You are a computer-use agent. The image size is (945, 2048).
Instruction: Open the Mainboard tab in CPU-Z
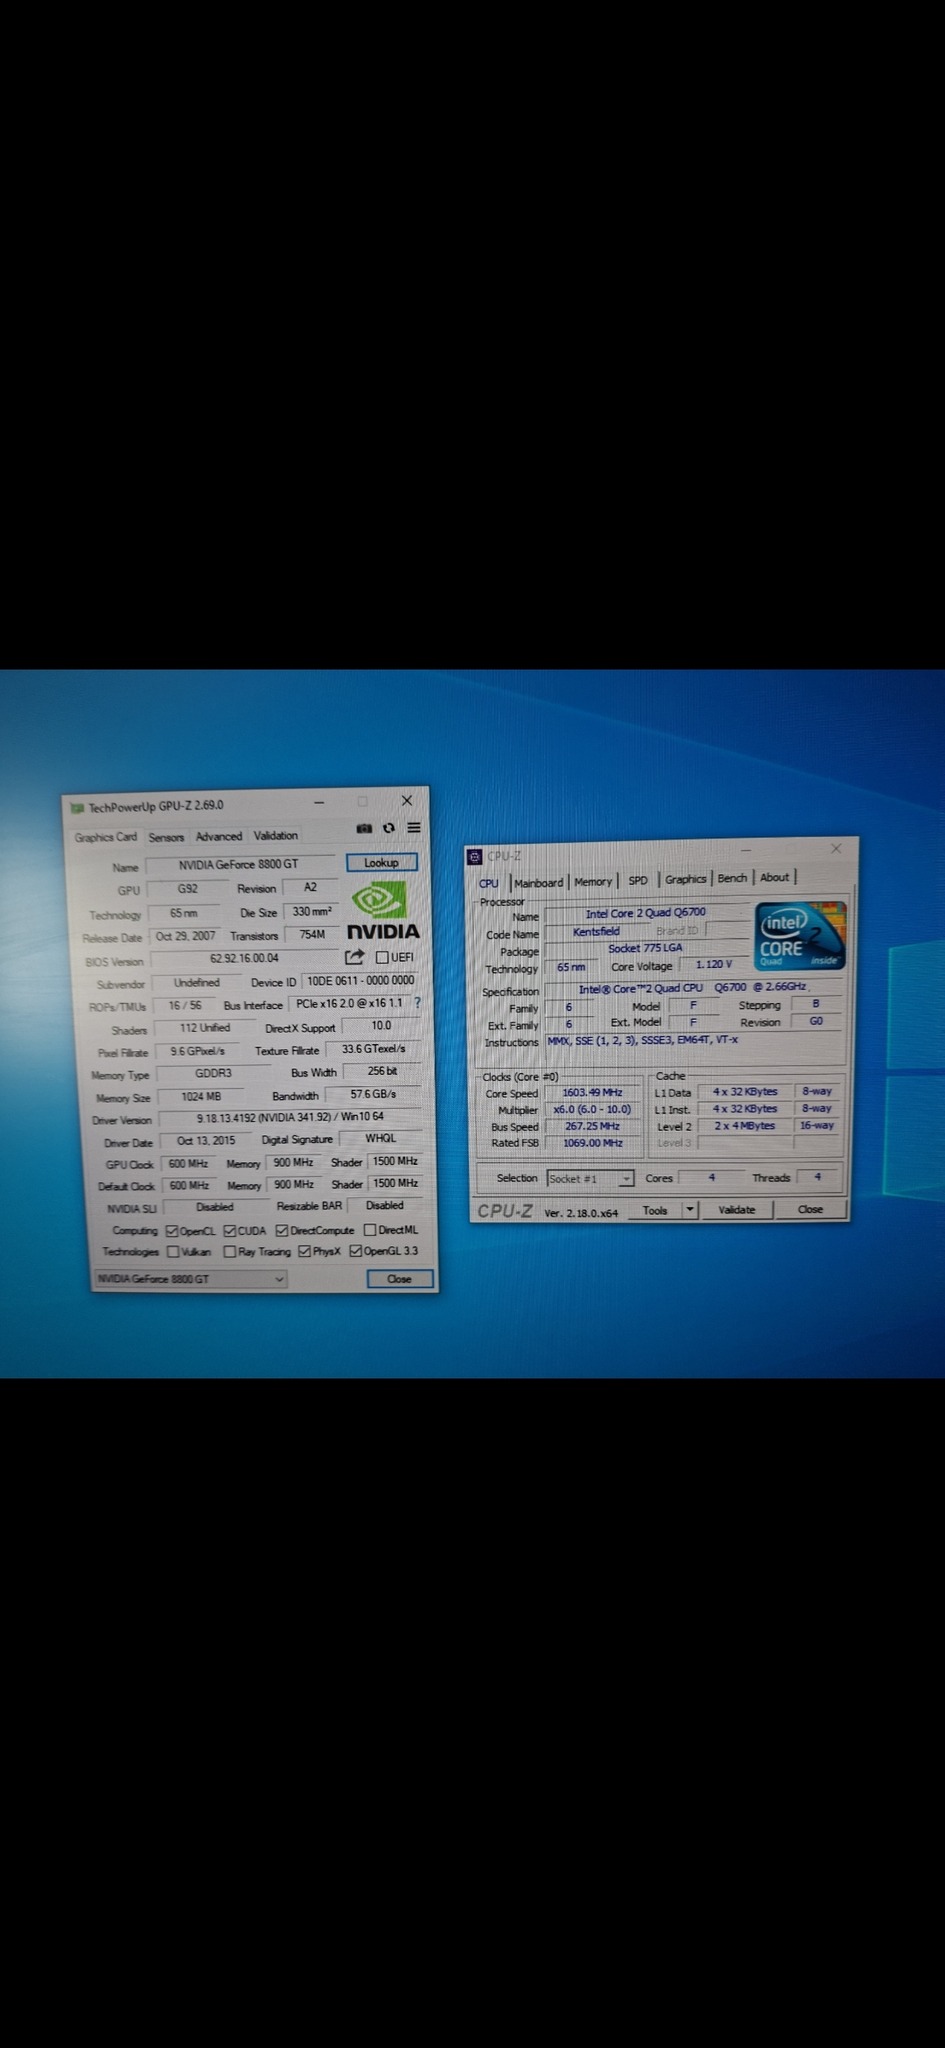point(538,883)
